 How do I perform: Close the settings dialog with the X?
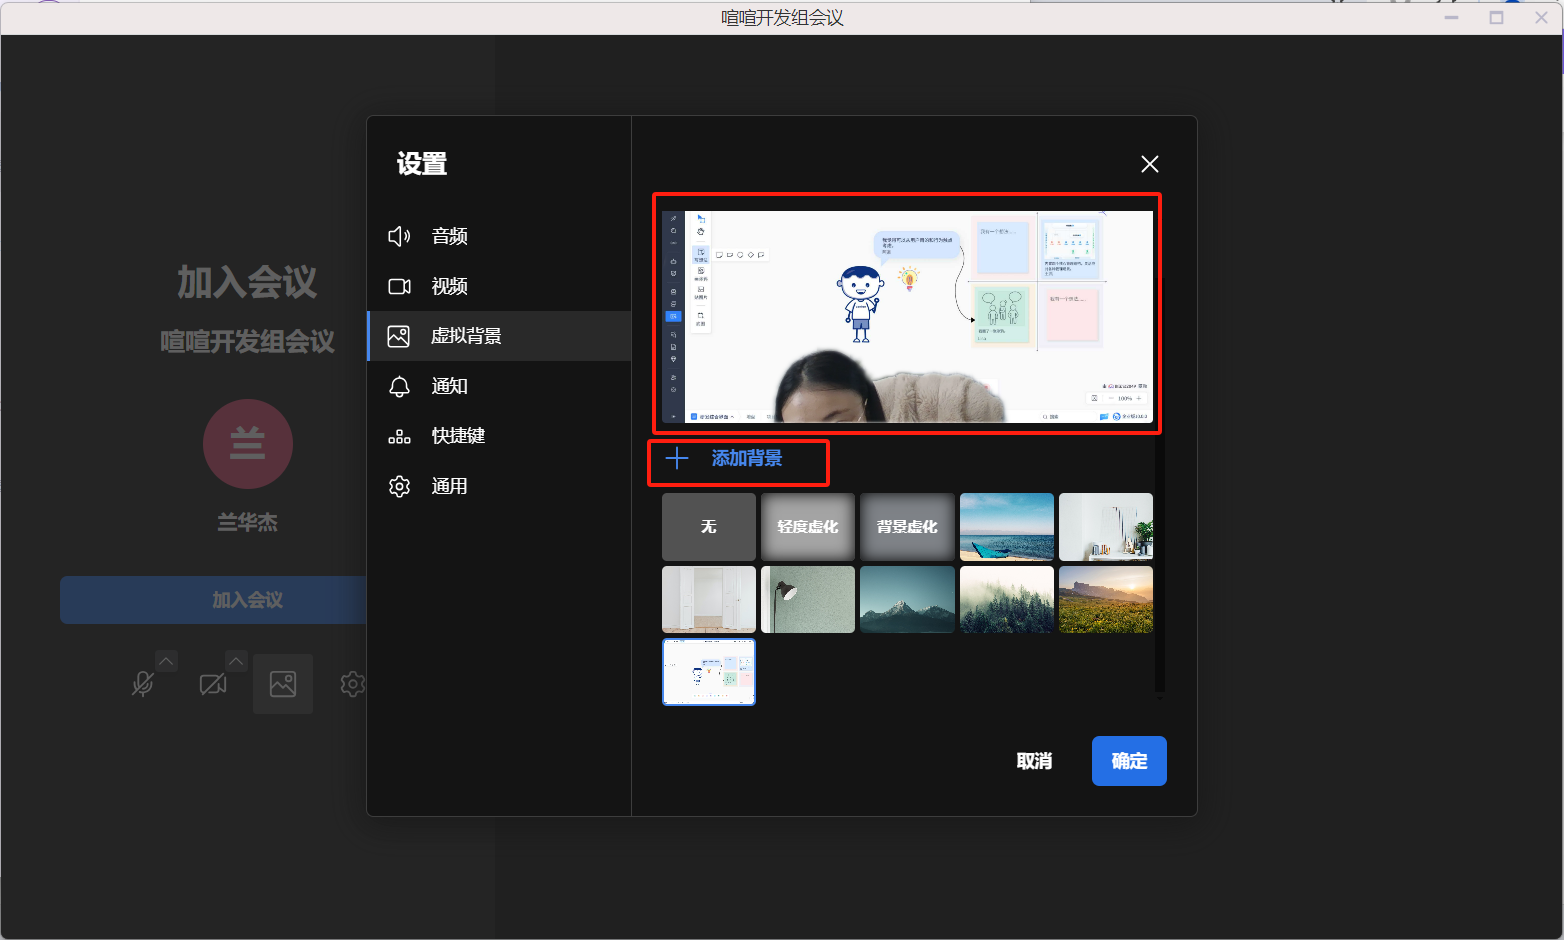pos(1149,164)
